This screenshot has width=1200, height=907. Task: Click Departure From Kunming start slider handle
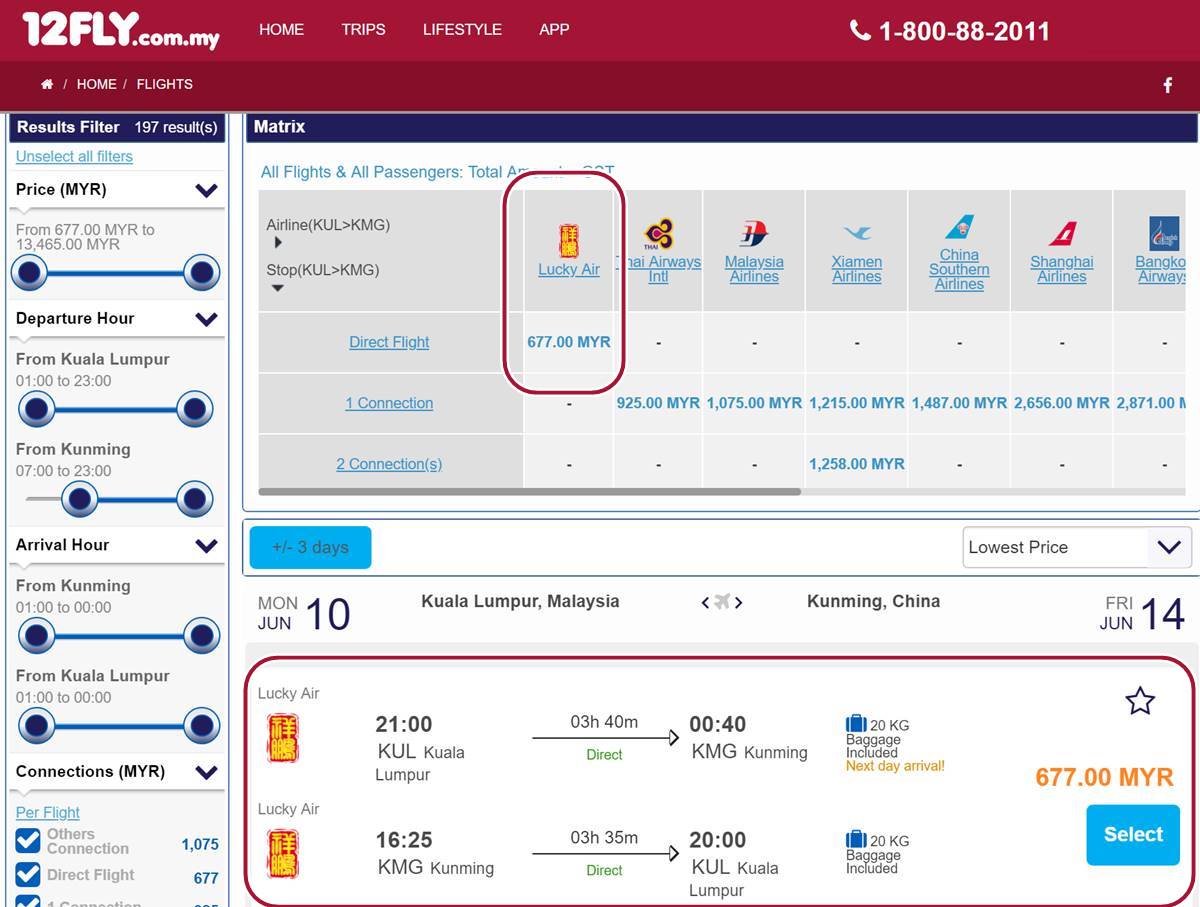(x=78, y=499)
